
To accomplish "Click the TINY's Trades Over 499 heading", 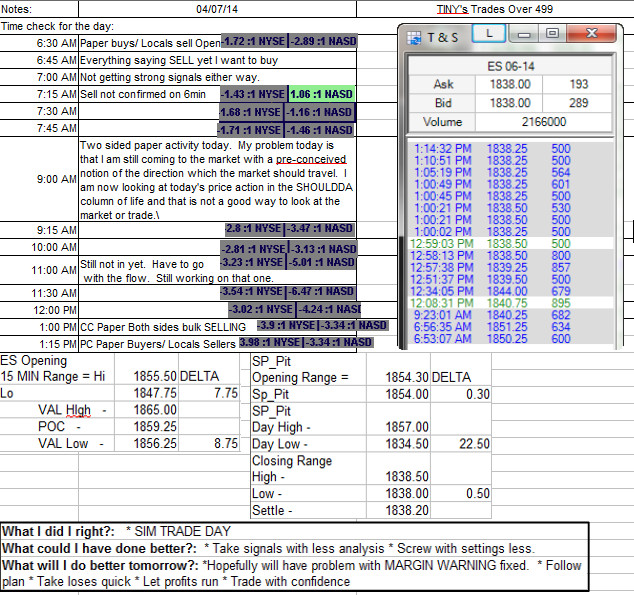I will [495, 9].
